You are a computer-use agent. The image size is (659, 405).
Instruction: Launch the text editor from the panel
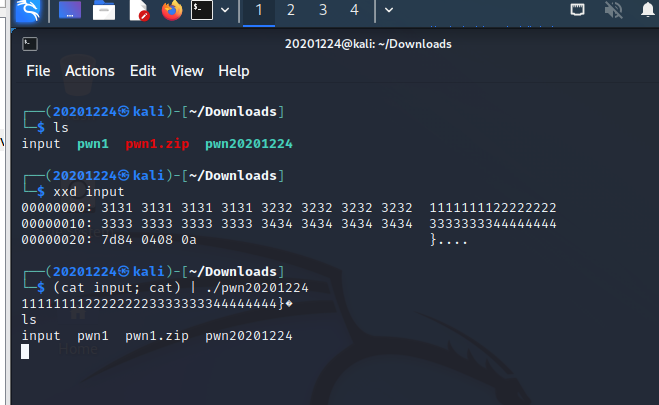(x=139, y=10)
